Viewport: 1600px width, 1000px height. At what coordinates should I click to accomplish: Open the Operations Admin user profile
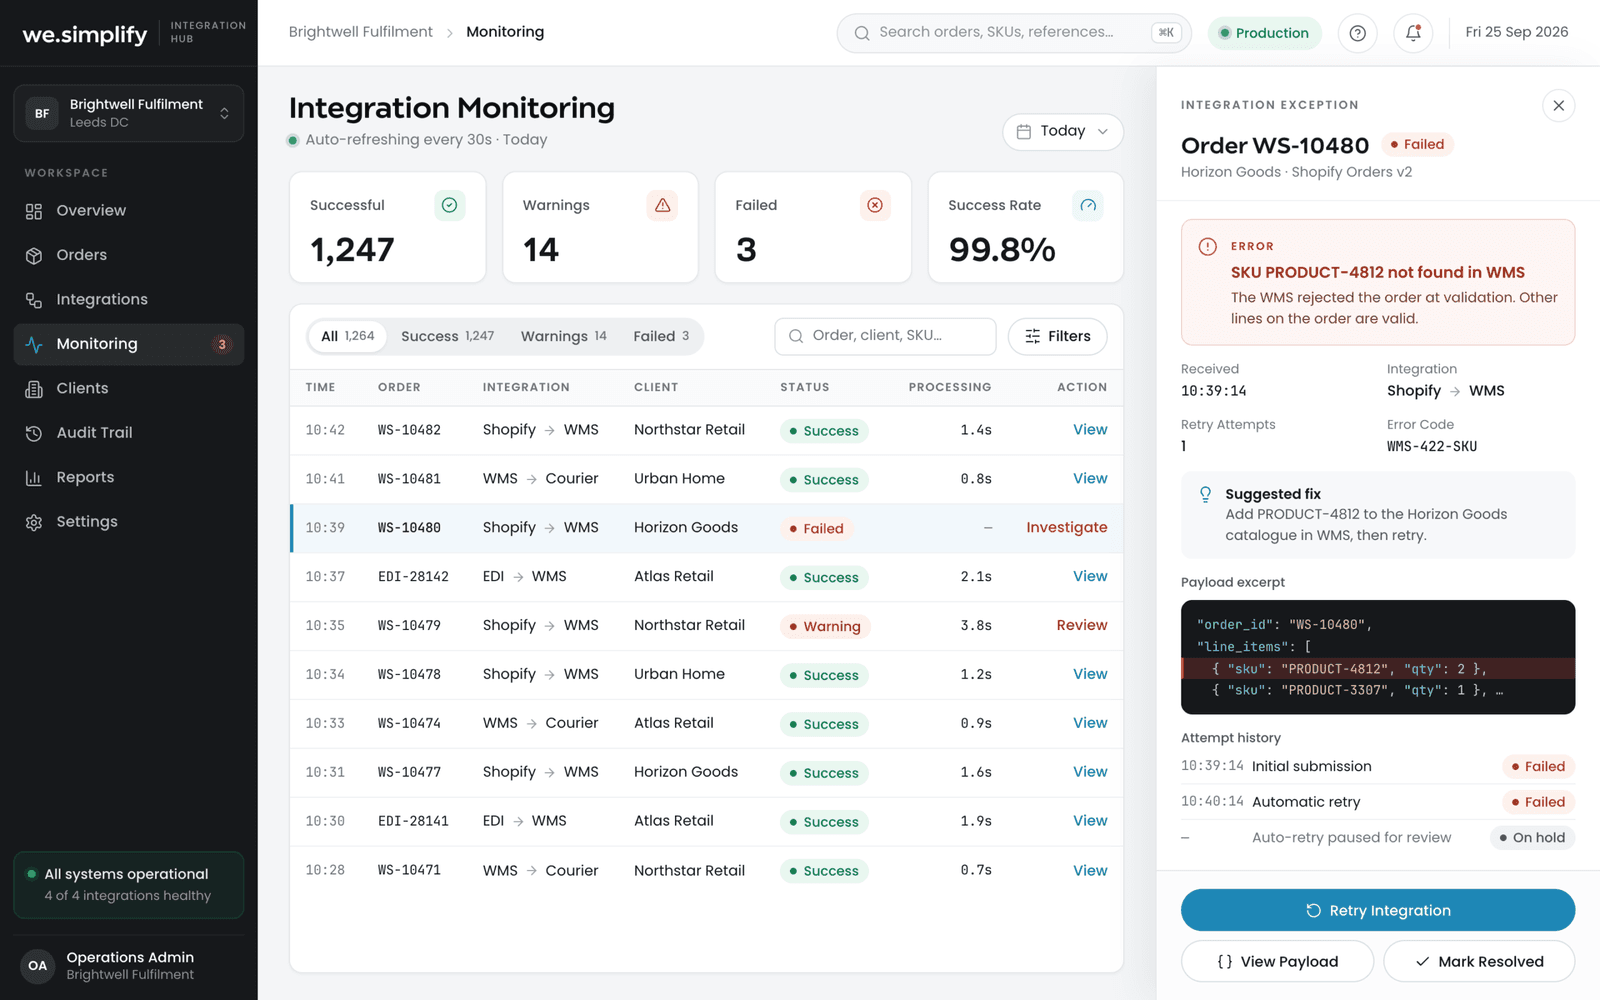(x=129, y=966)
